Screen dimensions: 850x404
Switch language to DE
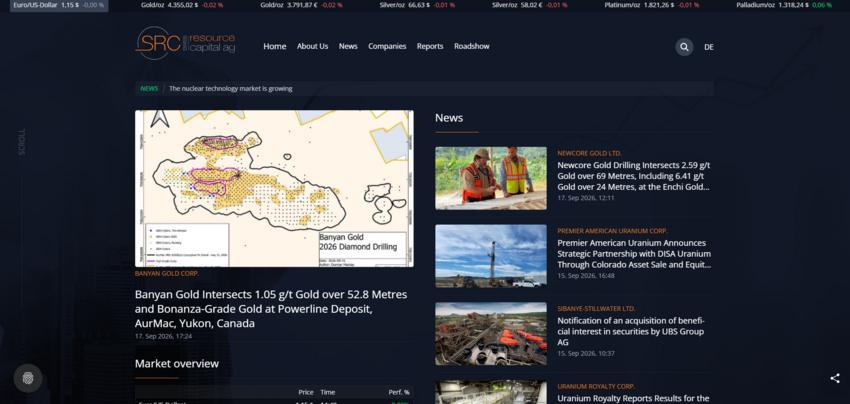(709, 47)
